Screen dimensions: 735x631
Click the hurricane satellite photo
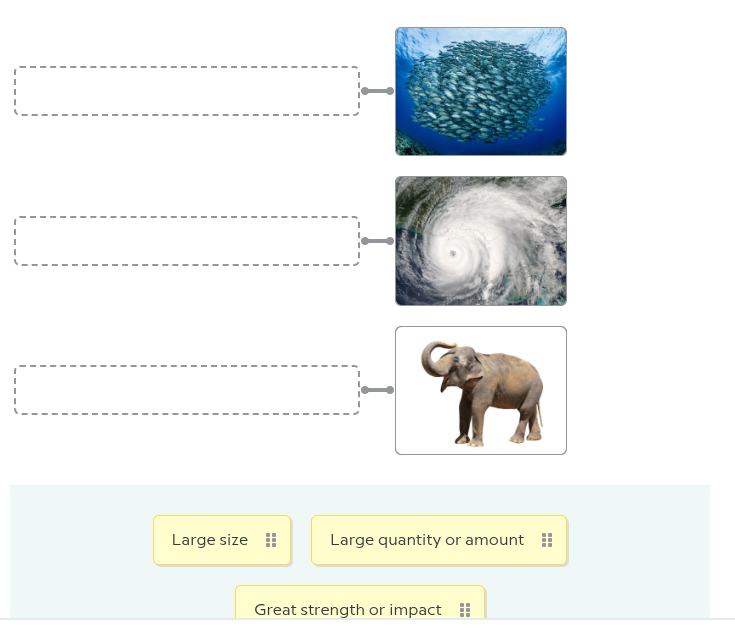tap(481, 241)
